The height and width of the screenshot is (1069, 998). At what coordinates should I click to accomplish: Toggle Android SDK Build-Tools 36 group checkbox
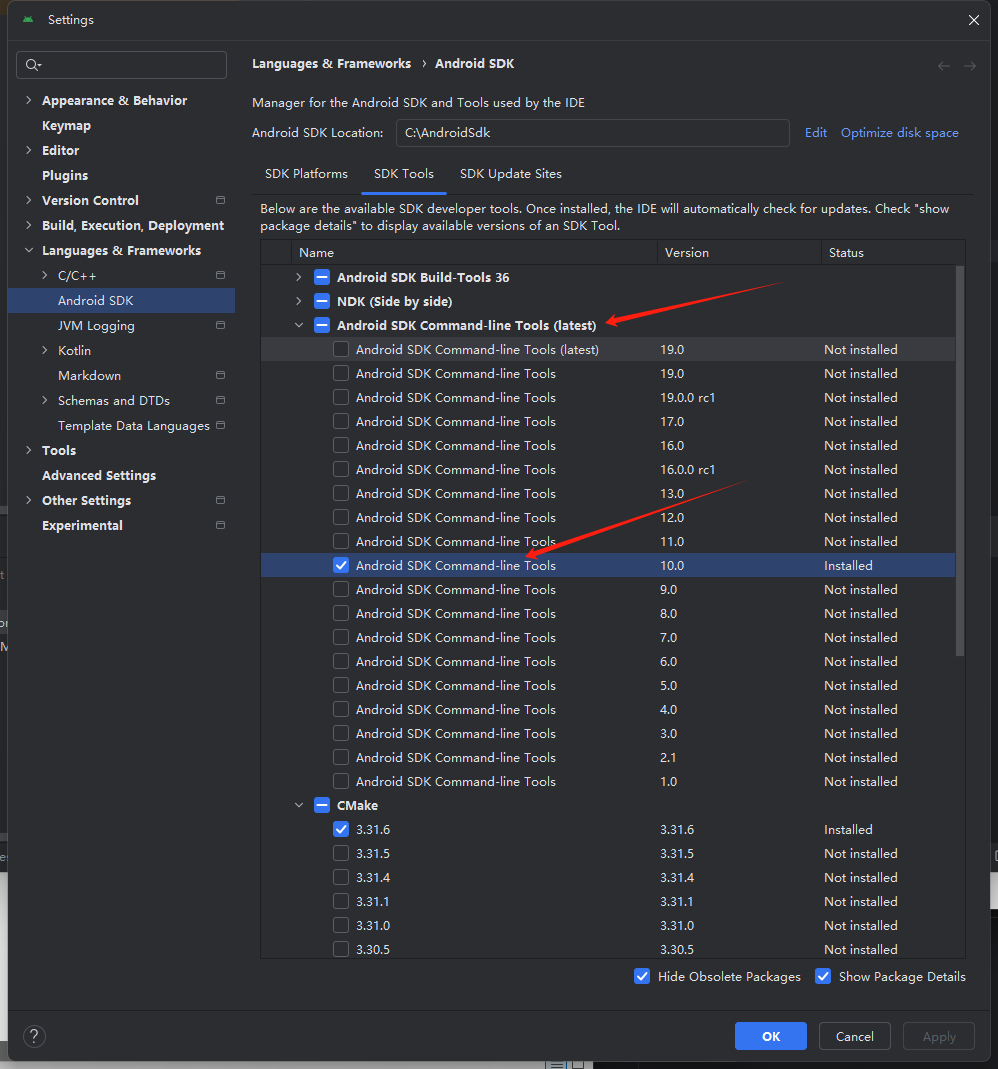pyautogui.click(x=322, y=277)
